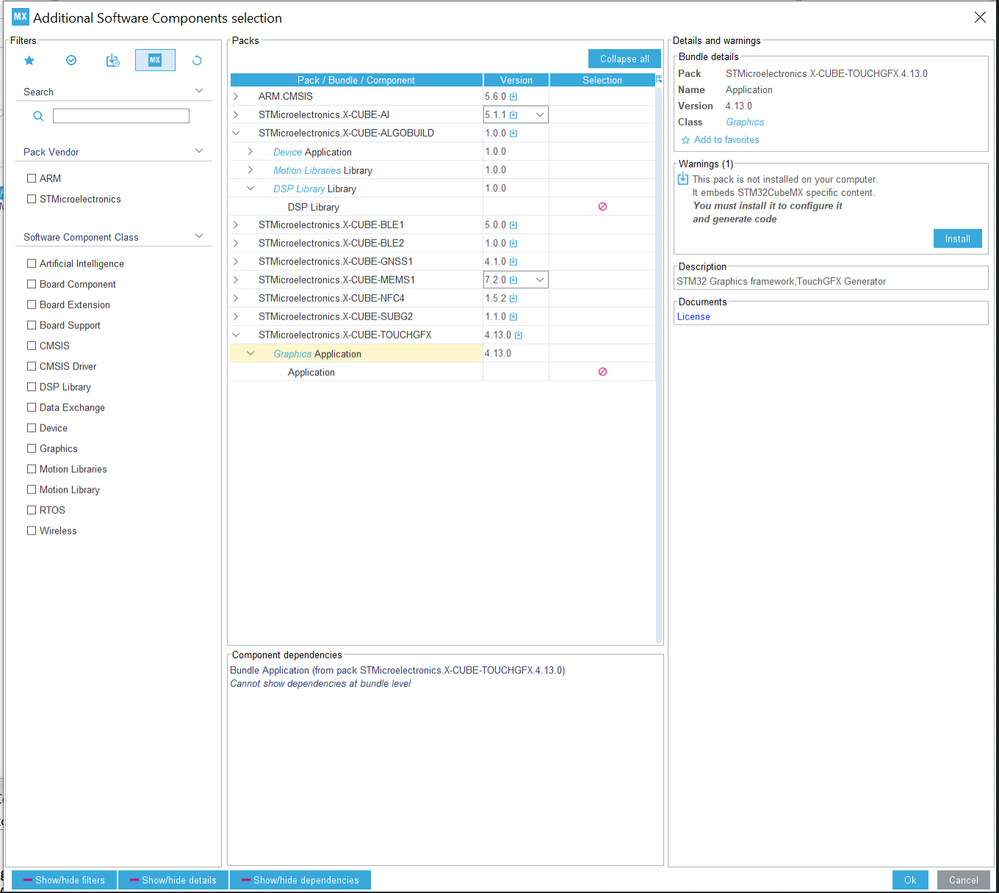Open the Graphics class link in details
This screenshot has width=999, height=893.
pyautogui.click(x=745, y=122)
